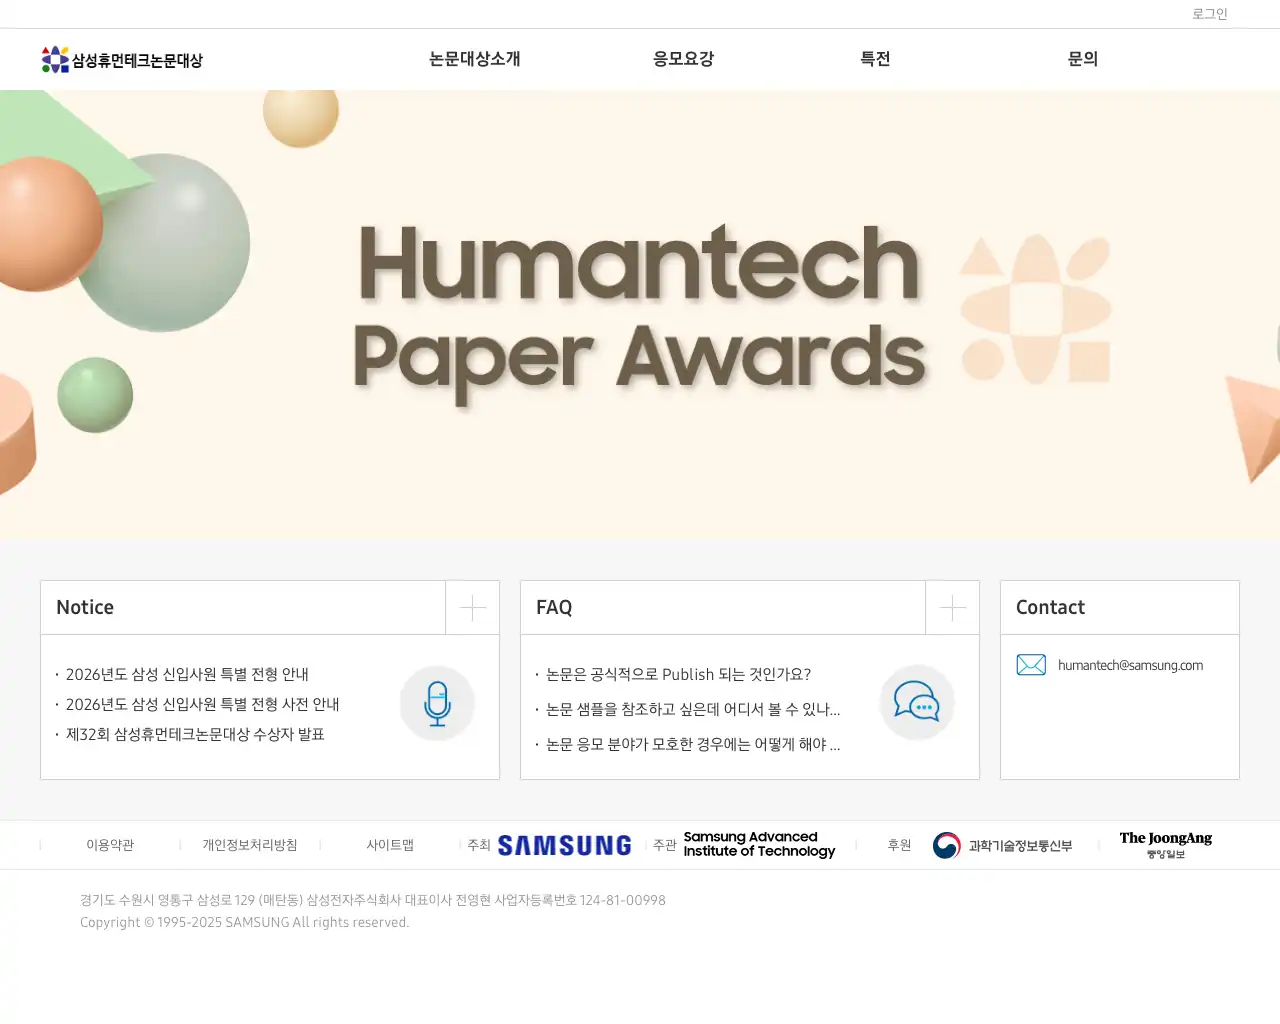
Task: Open the 특전 menu
Action: point(875,59)
